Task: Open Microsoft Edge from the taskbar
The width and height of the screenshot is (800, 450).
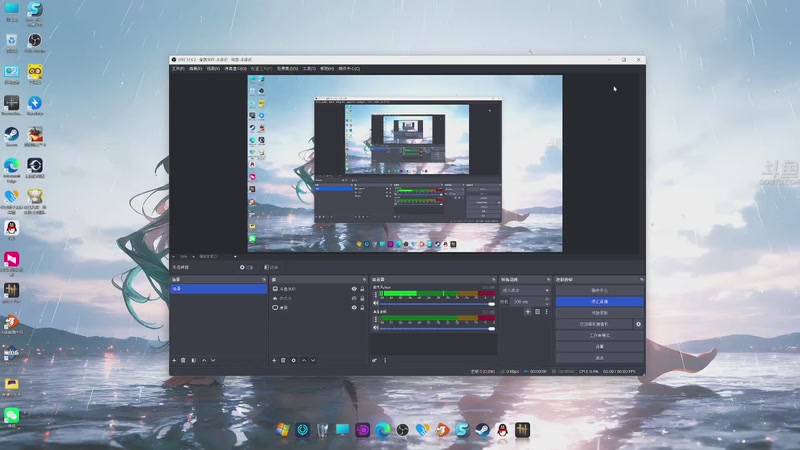Action: point(383,430)
